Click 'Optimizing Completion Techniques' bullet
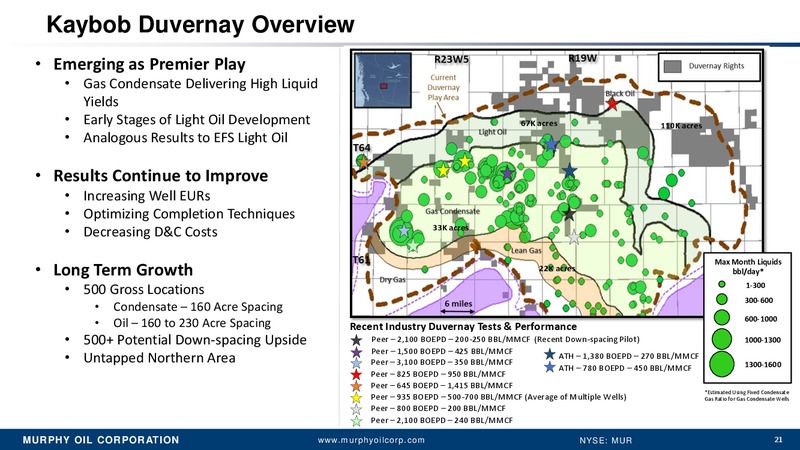 coord(189,214)
